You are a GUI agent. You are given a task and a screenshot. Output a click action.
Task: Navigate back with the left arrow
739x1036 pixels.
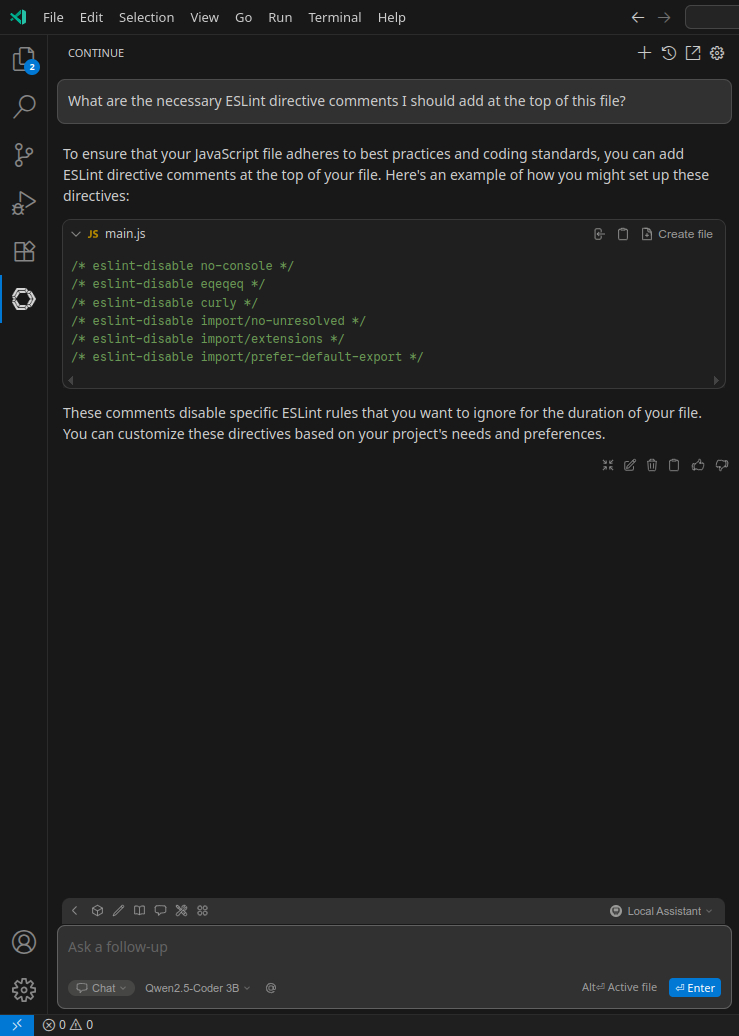pos(638,18)
